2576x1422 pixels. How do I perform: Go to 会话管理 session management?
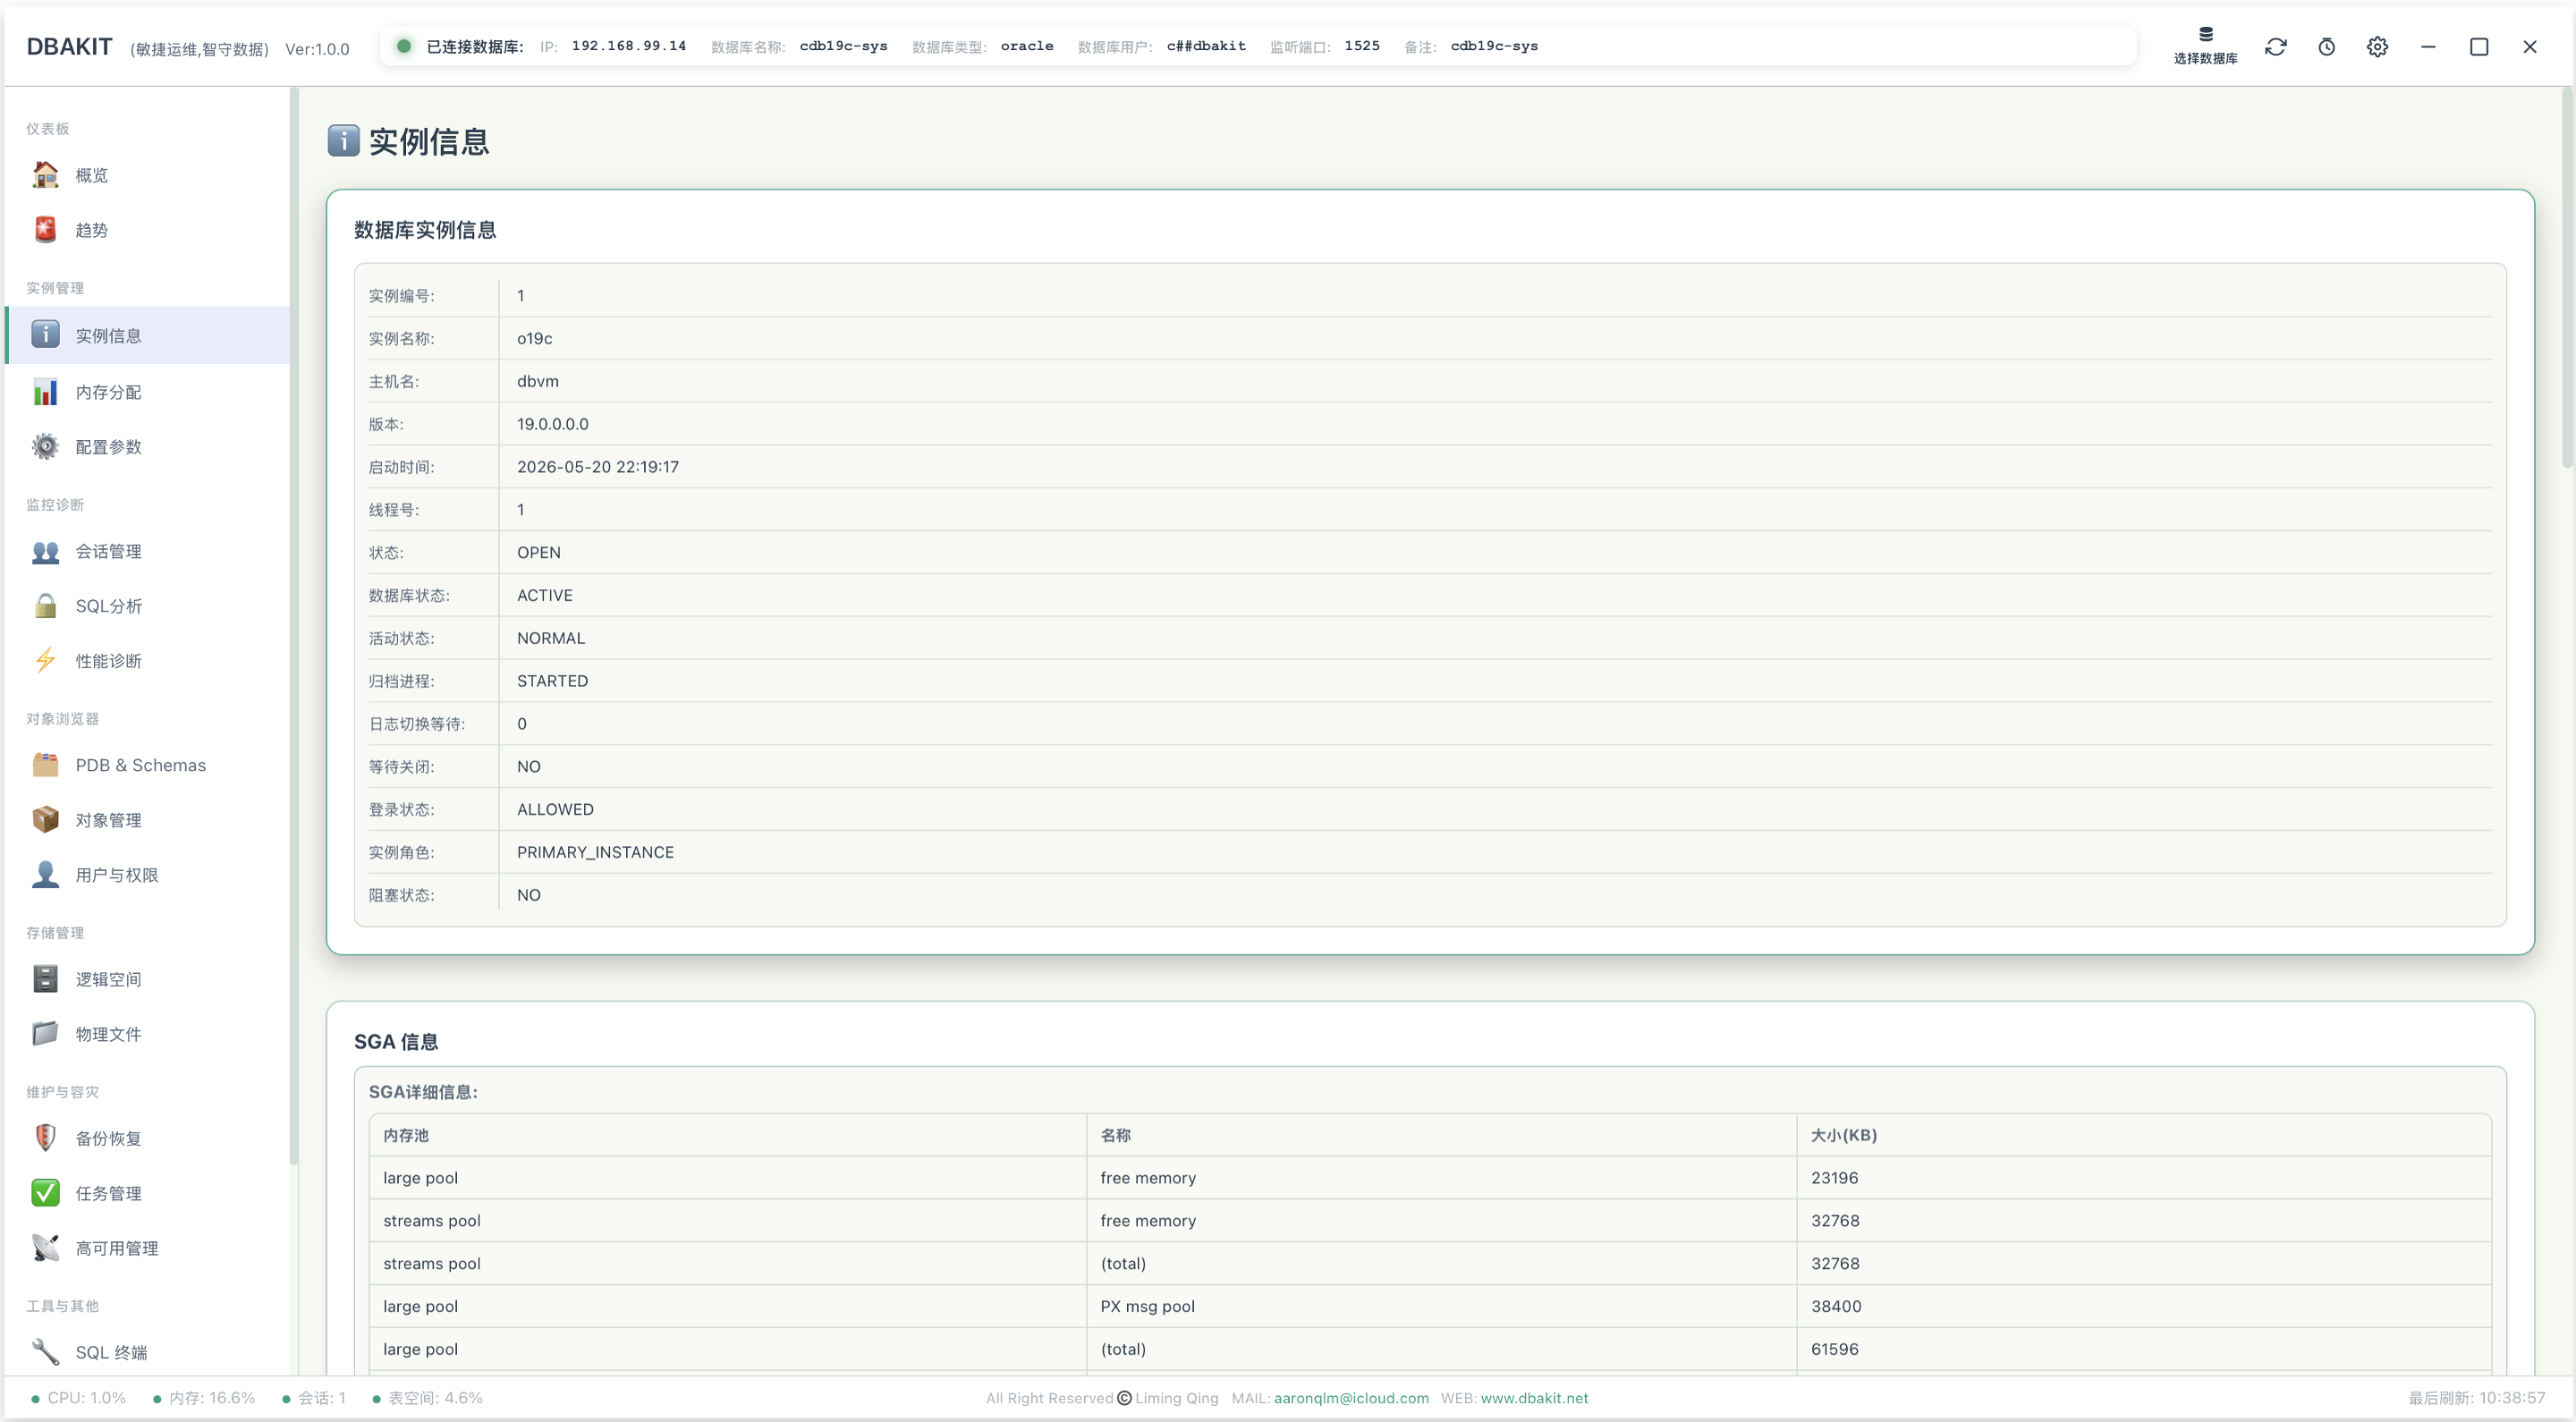pyautogui.click(x=146, y=552)
